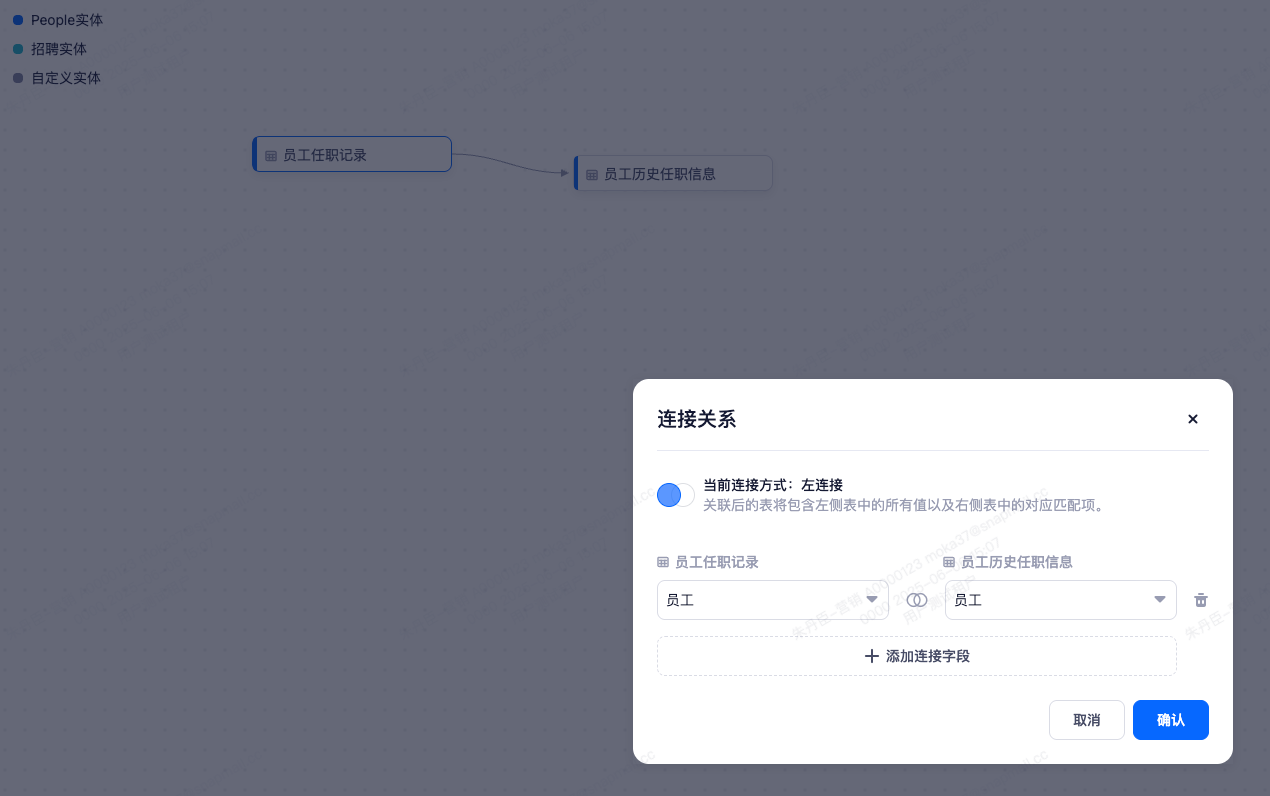The height and width of the screenshot is (796, 1270).
Task: Click the table icon in 员工历史任职信息 node
Action: click(592, 175)
